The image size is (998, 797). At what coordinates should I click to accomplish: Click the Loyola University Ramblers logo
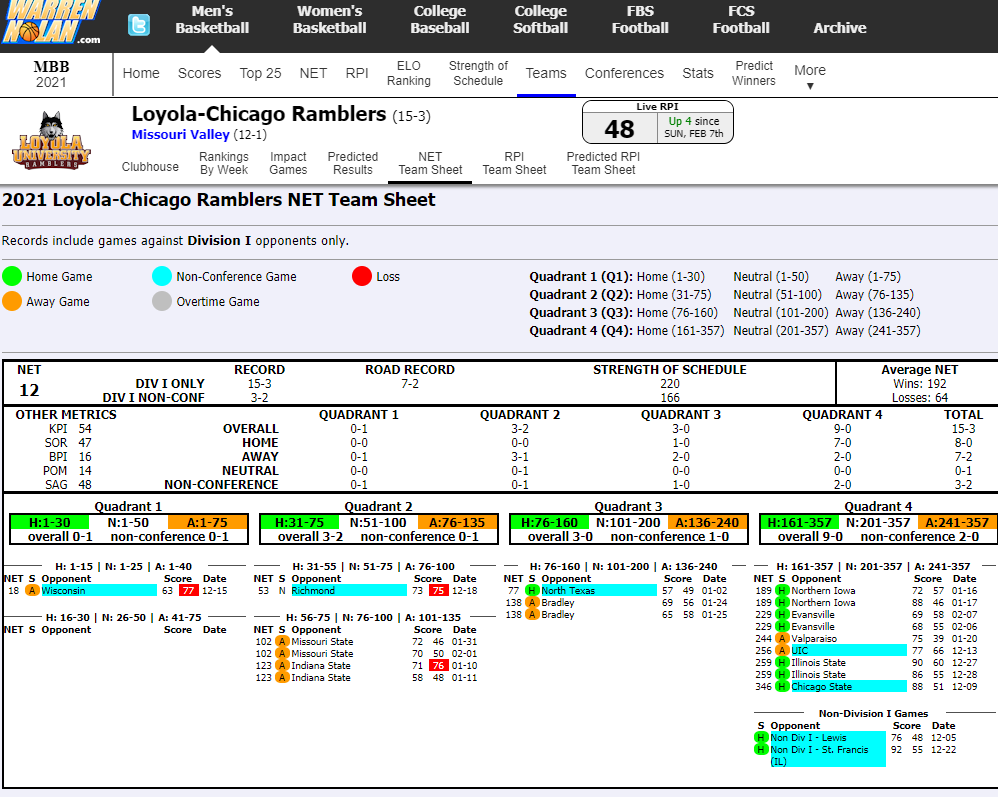(51, 140)
